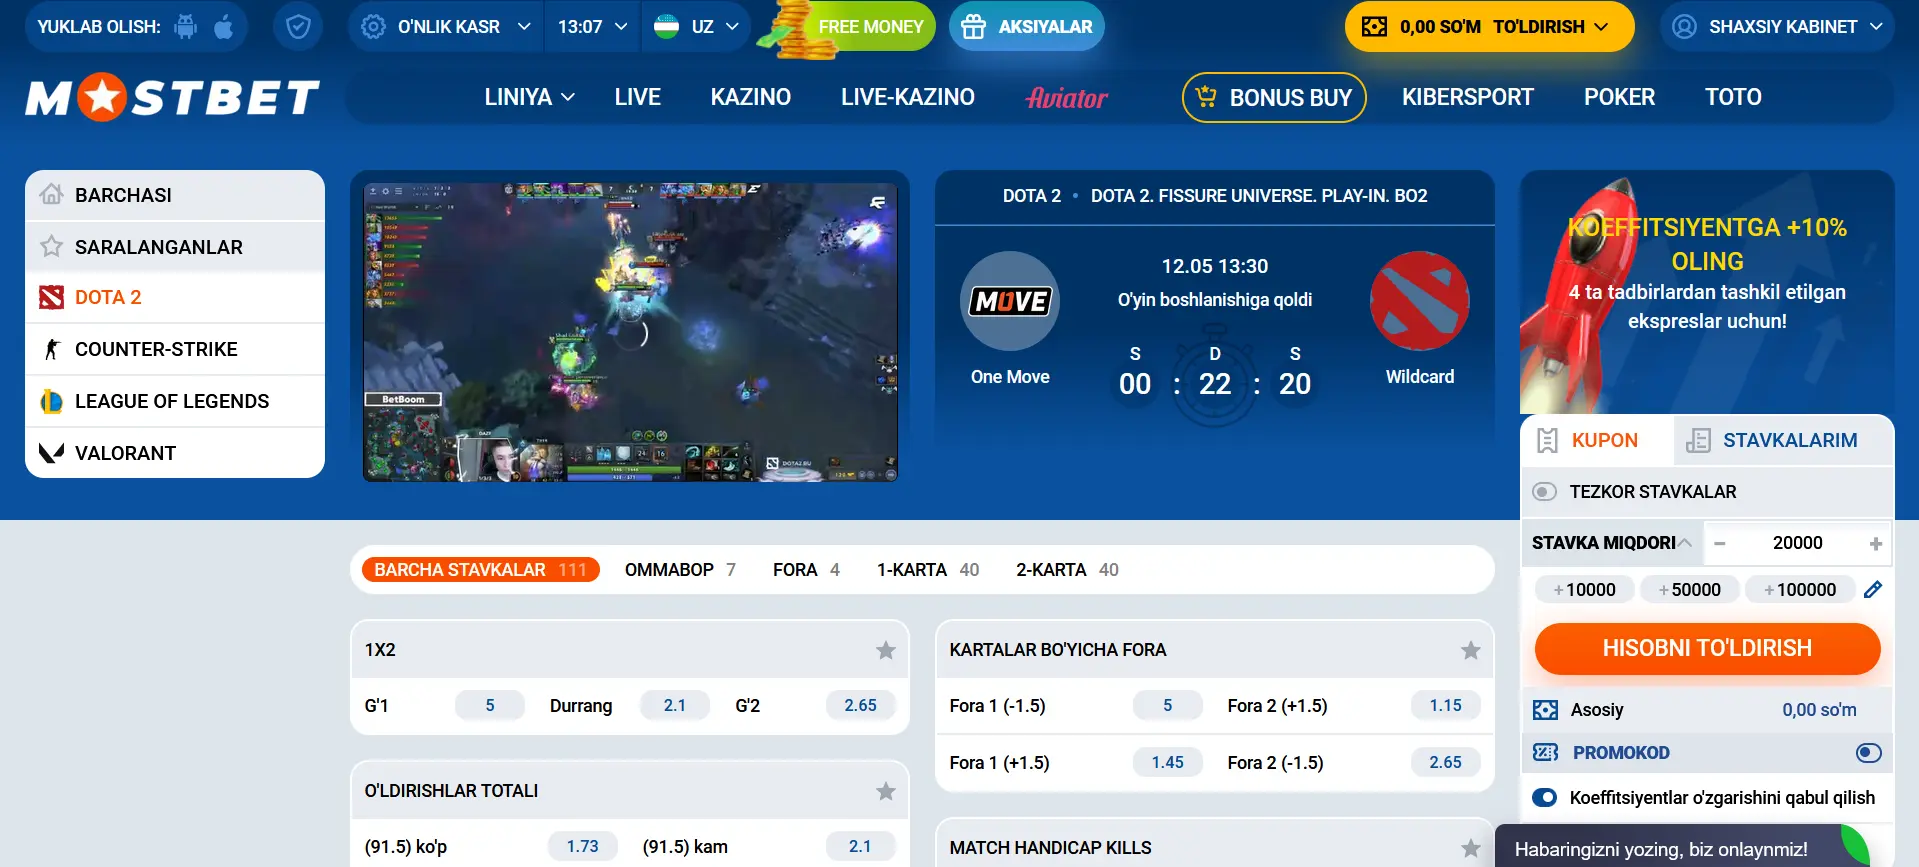Select the 2-Karta tab

1067,570
